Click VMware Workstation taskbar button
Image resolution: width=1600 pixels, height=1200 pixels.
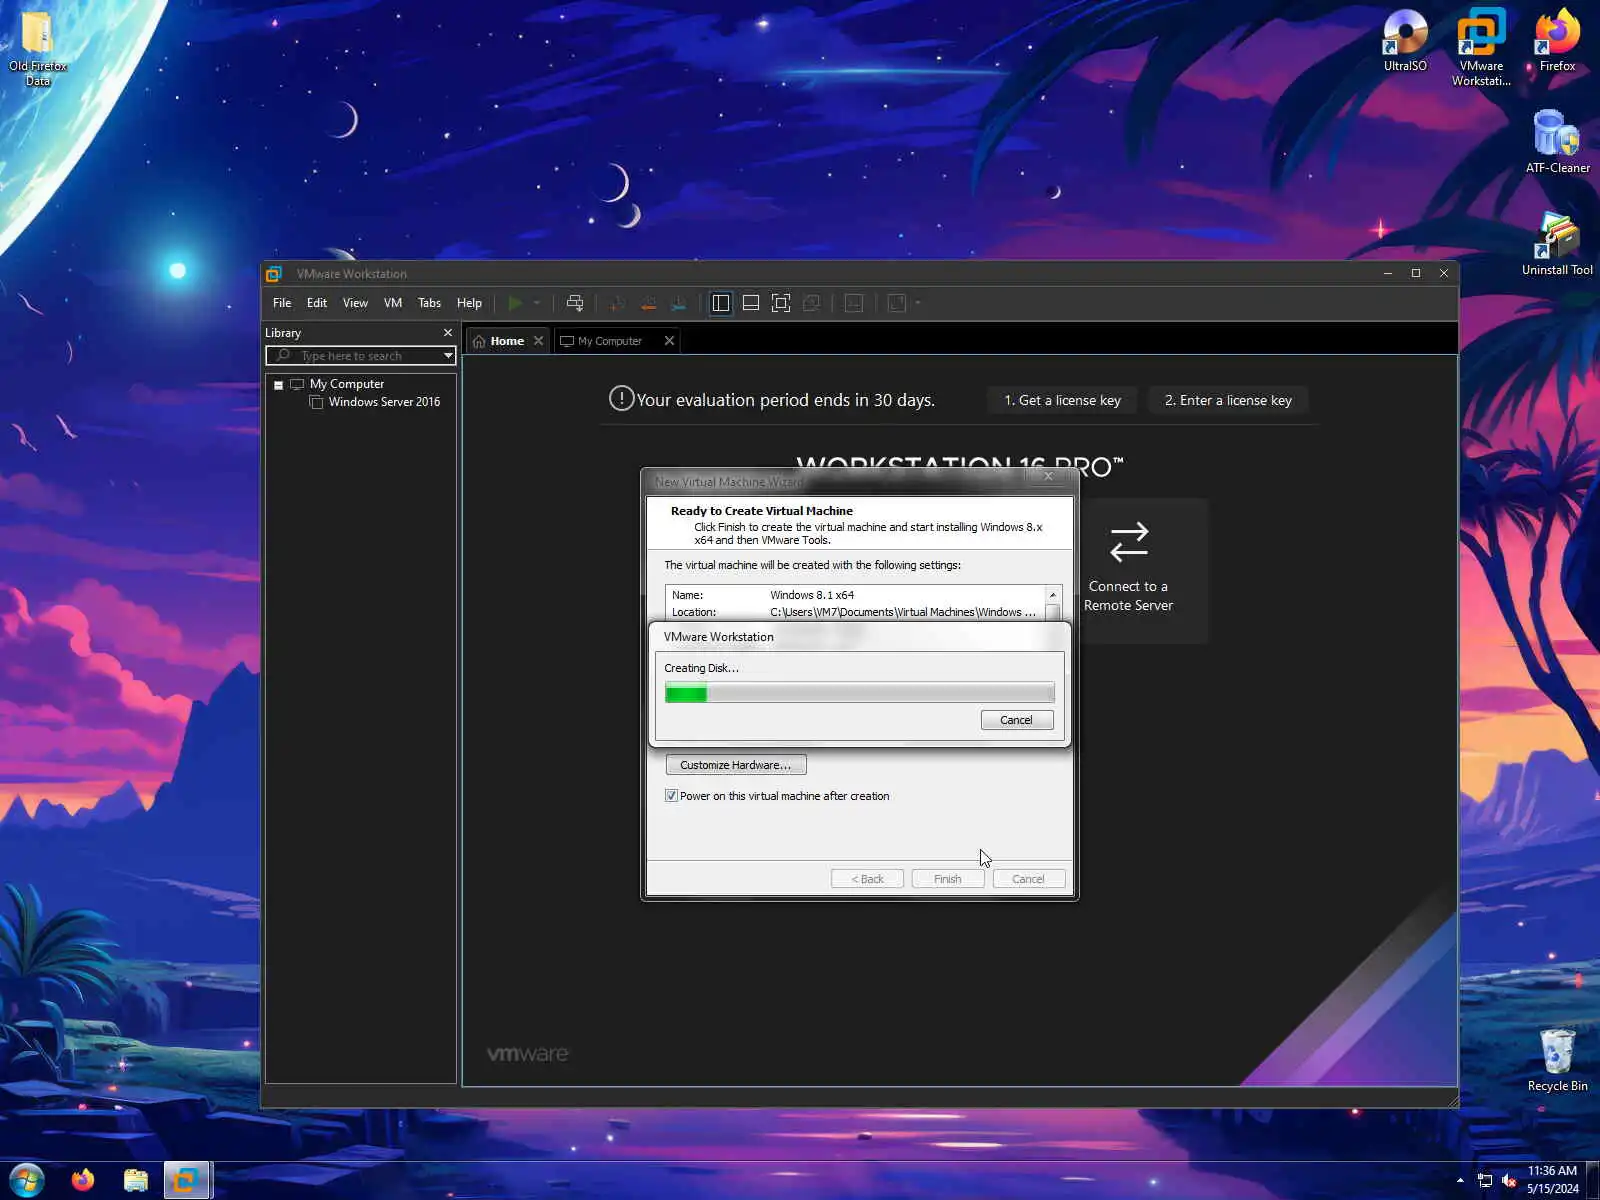pyautogui.click(x=186, y=1180)
